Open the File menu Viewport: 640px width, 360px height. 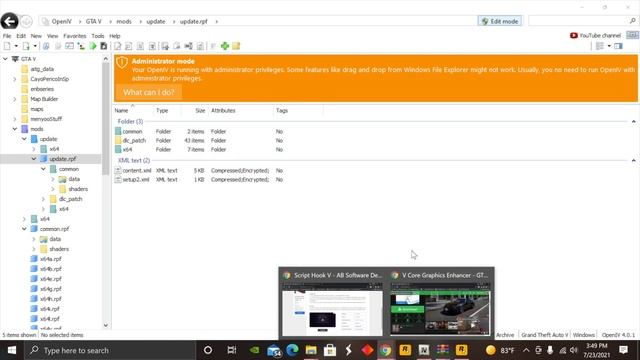(x=7, y=36)
